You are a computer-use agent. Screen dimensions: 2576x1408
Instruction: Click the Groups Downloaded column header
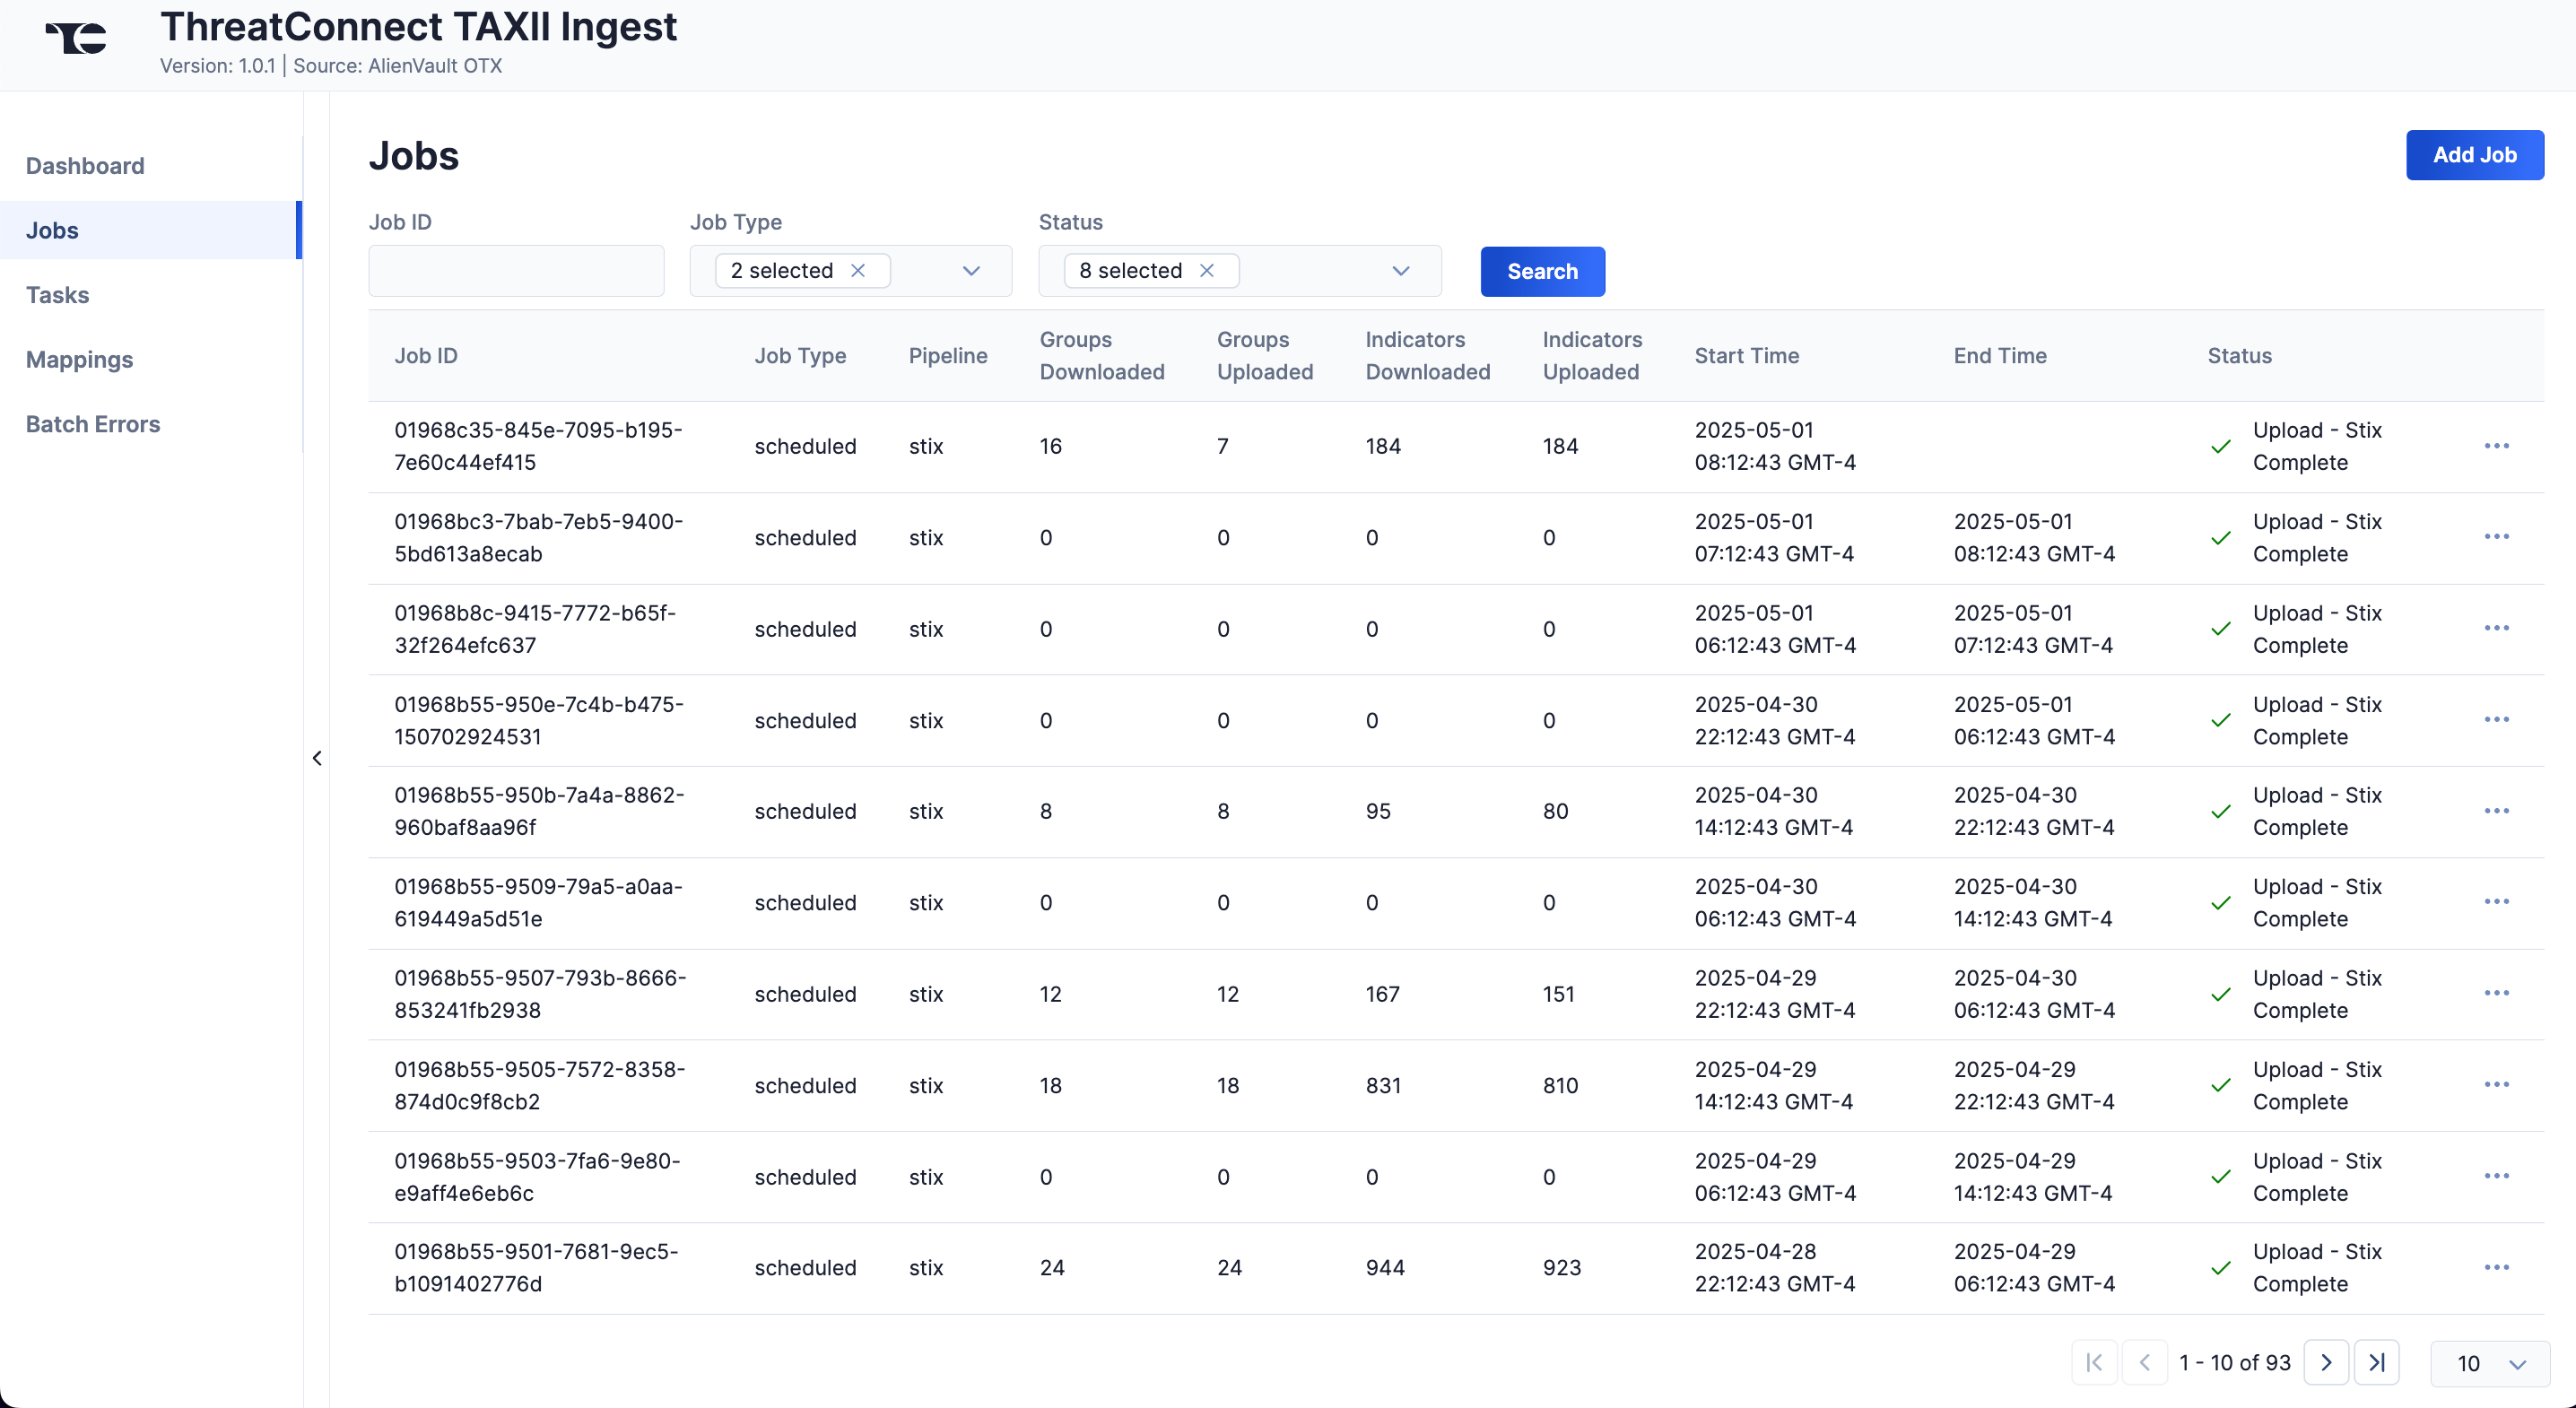coord(1102,356)
